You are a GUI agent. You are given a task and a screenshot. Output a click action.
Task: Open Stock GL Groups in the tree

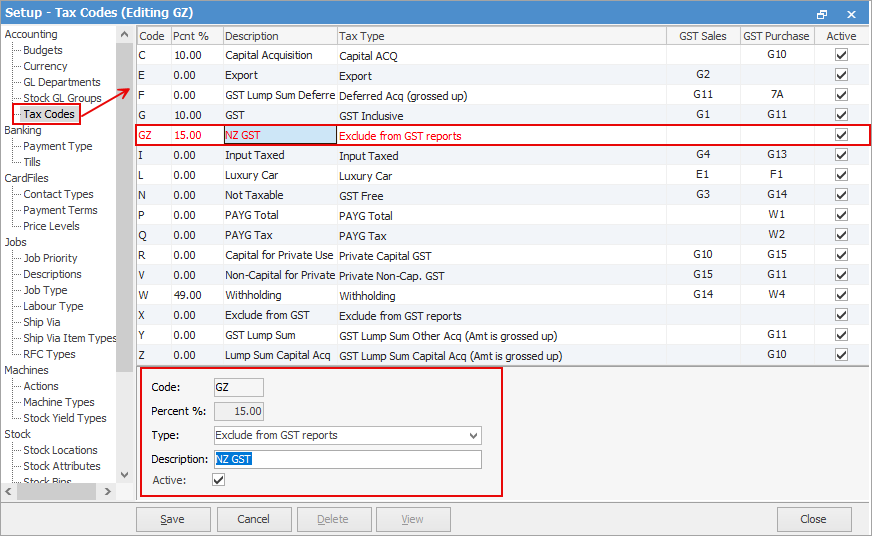[x=62, y=98]
